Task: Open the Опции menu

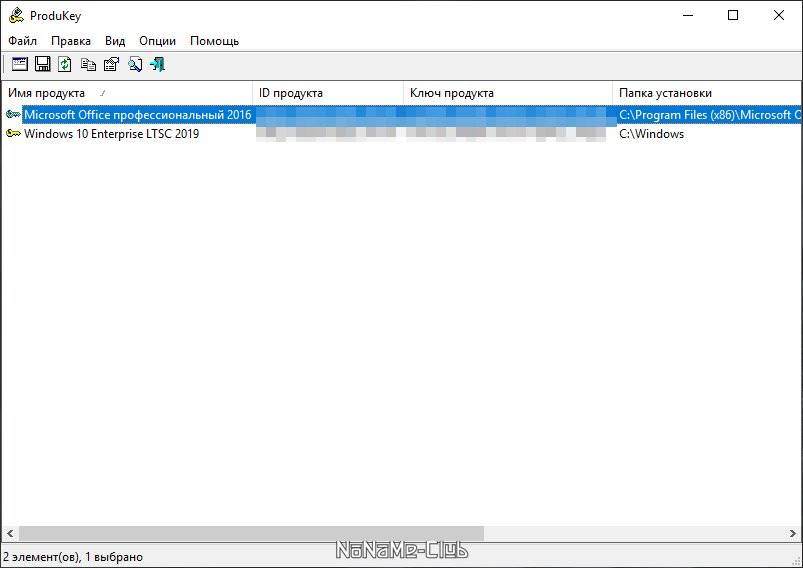Action: tap(157, 41)
